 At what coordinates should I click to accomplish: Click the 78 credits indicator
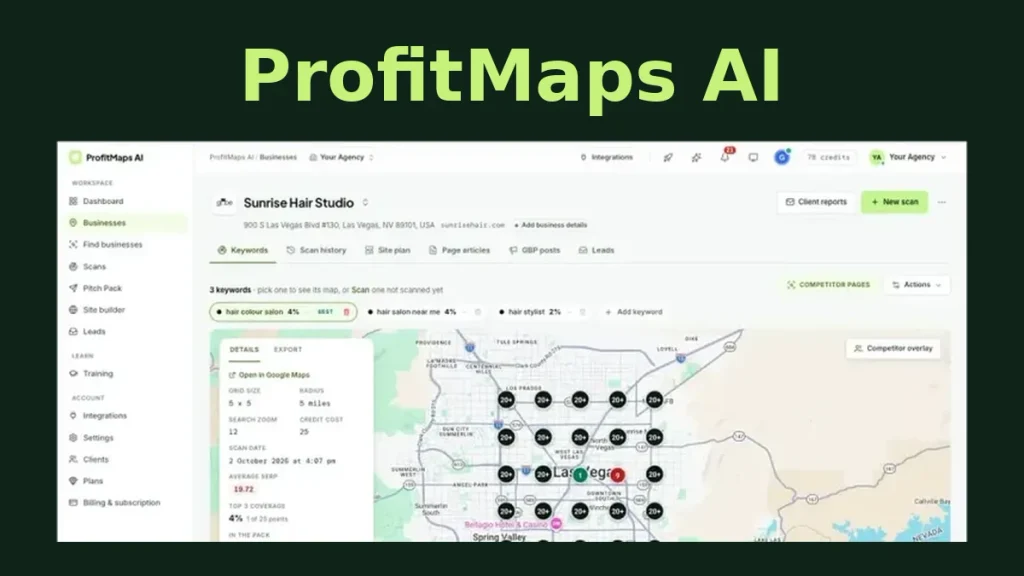828,157
